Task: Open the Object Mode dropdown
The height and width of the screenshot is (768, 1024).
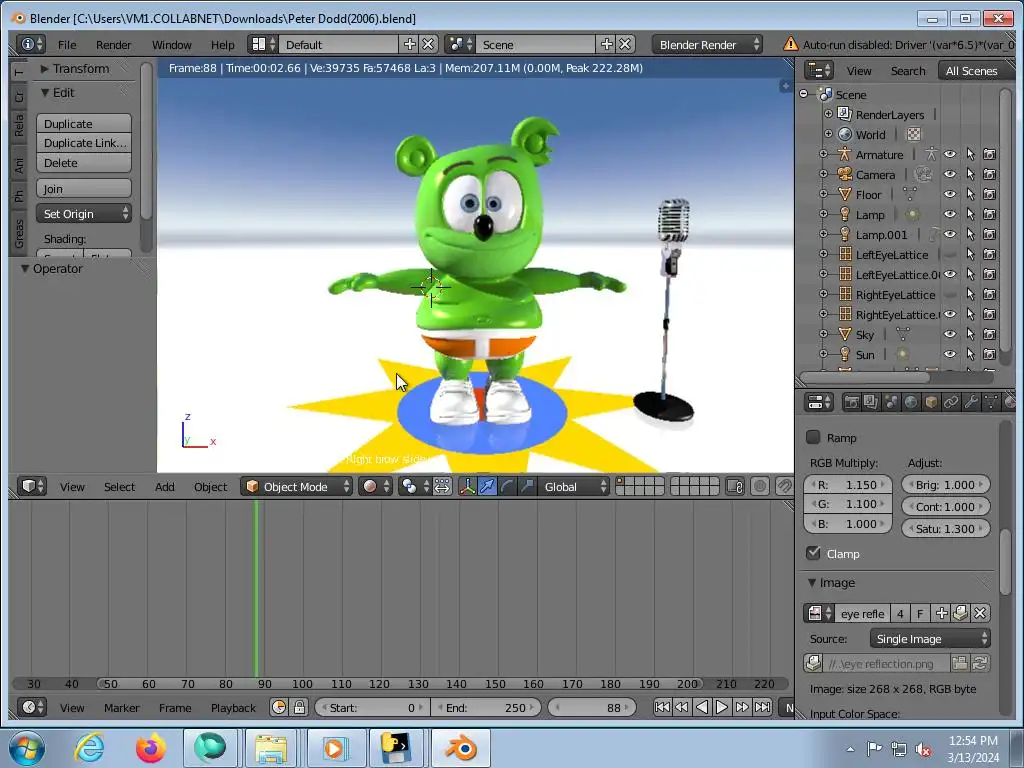Action: (297, 487)
